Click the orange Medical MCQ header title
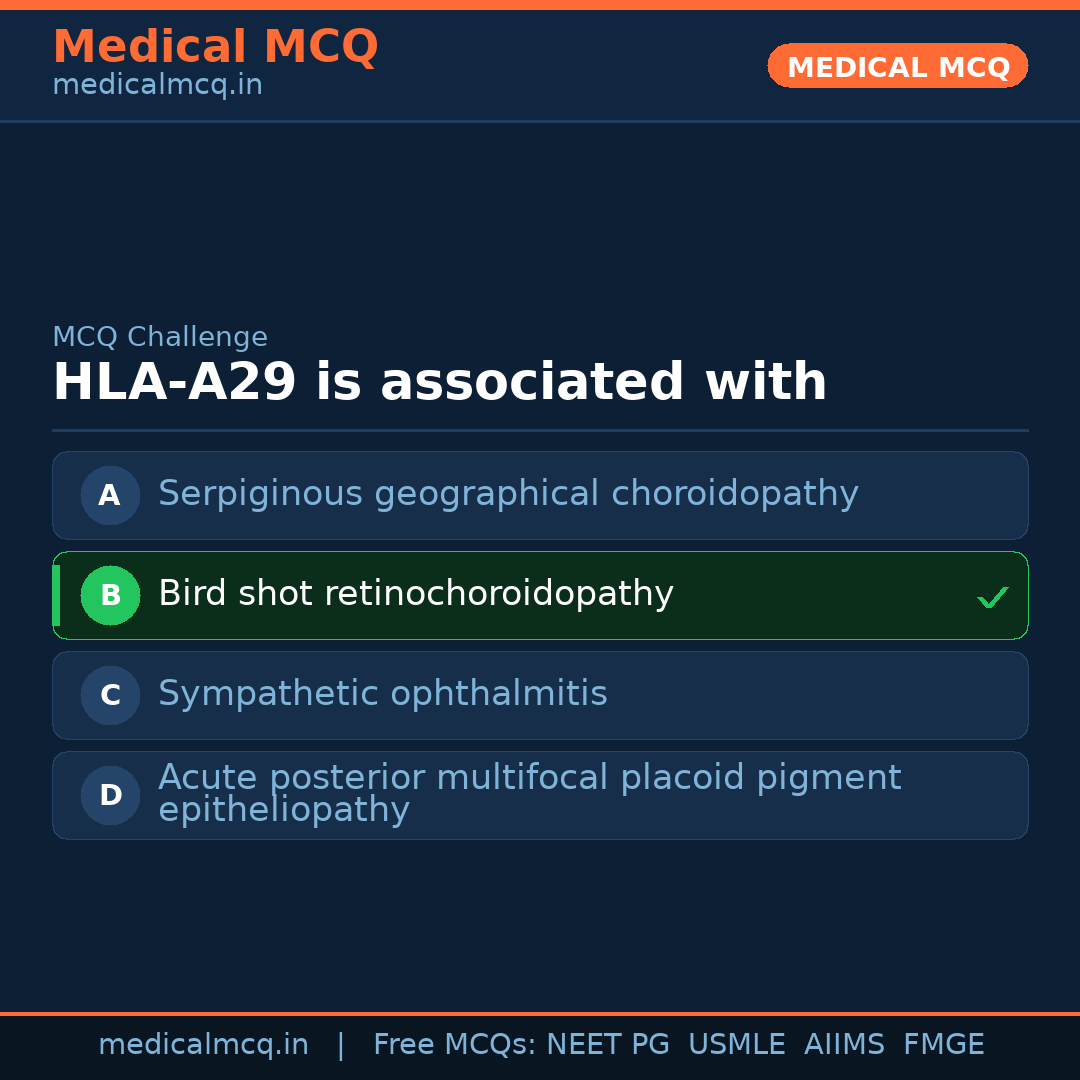The image size is (1080, 1080). [215, 47]
